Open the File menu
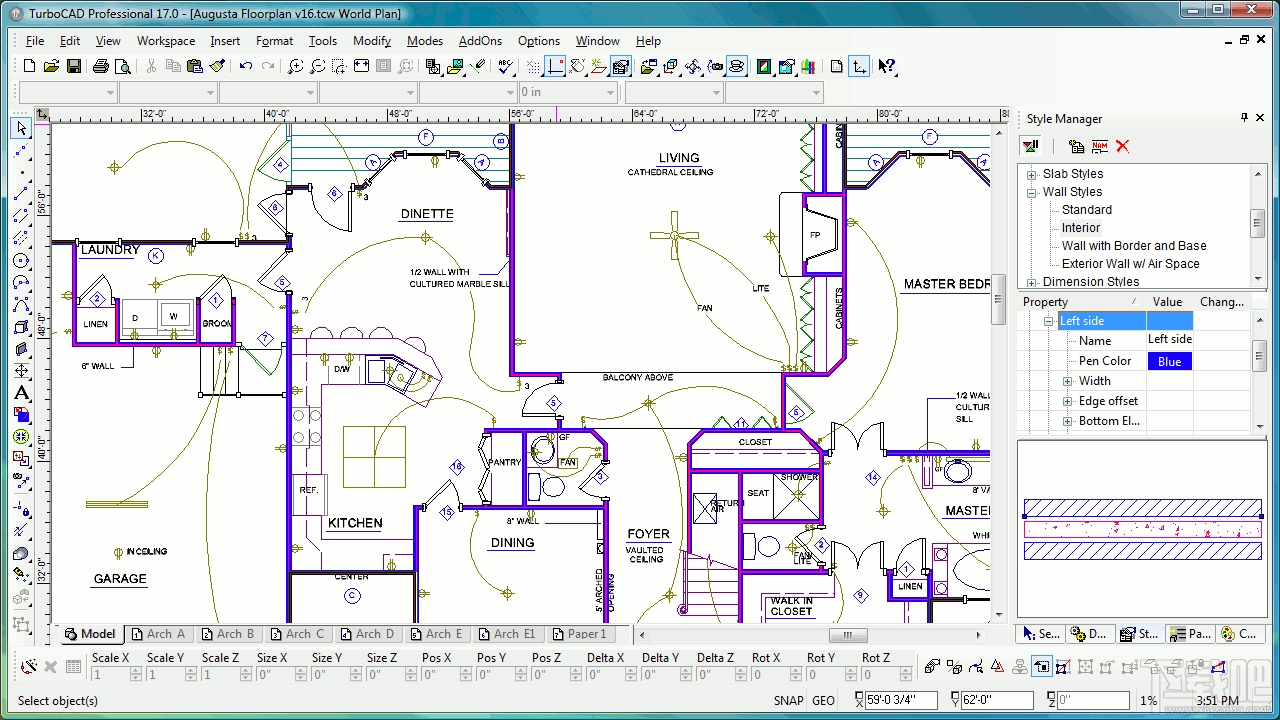Viewport: 1280px width, 720px height. [35, 41]
